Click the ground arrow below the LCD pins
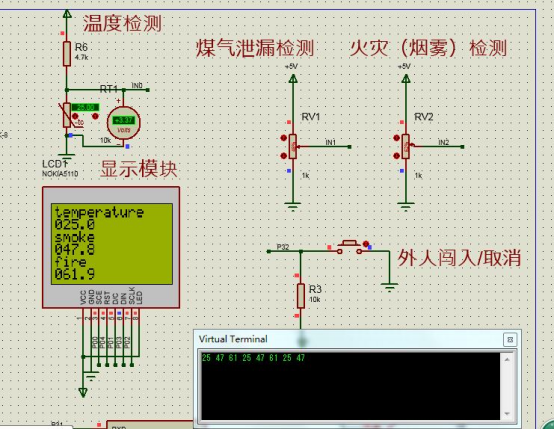This screenshot has height=429, width=554. (83, 392)
